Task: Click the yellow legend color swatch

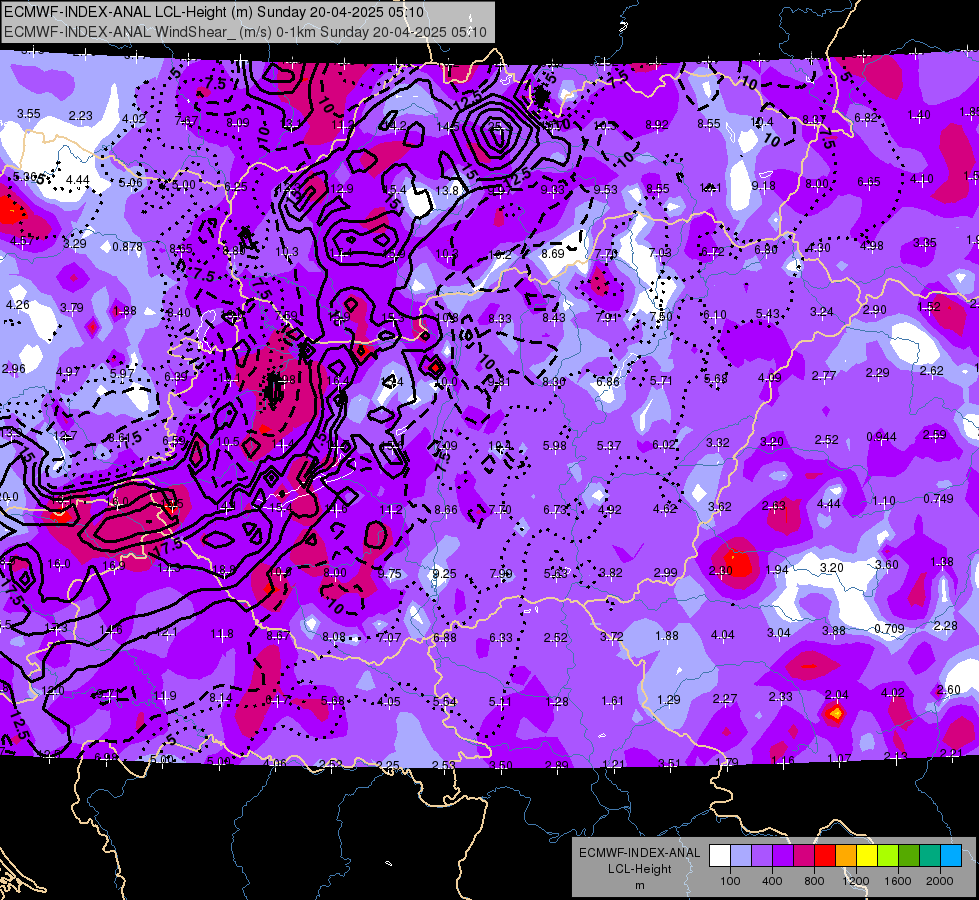Action: pyautogui.click(x=867, y=856)
